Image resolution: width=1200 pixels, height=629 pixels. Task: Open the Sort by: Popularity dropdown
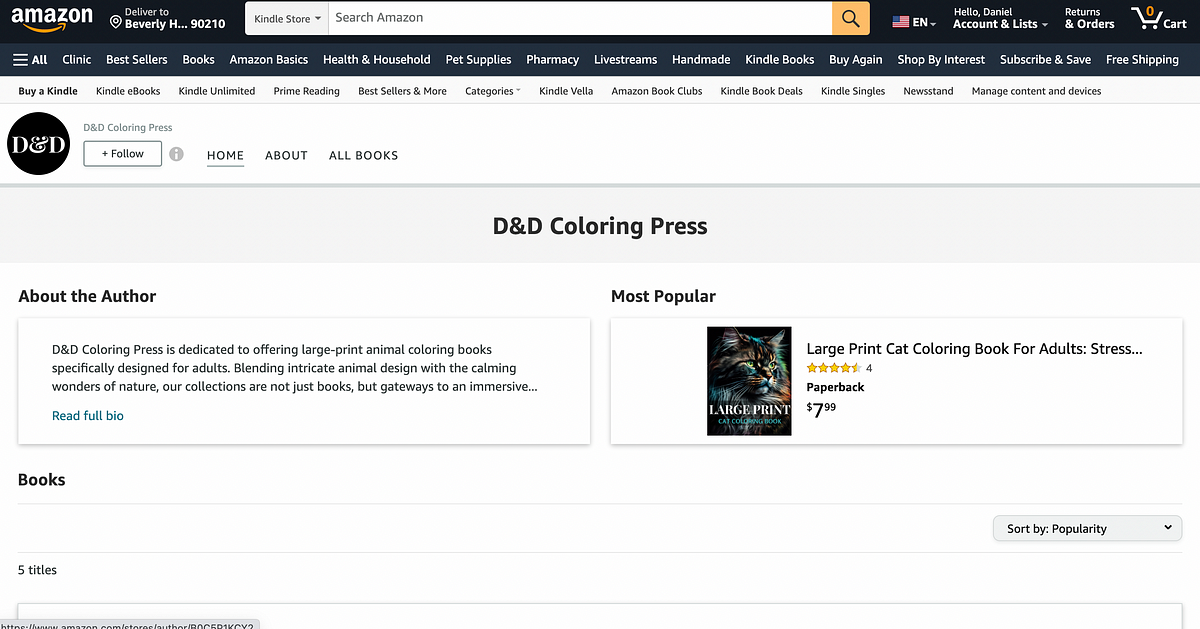(1087, 528)
